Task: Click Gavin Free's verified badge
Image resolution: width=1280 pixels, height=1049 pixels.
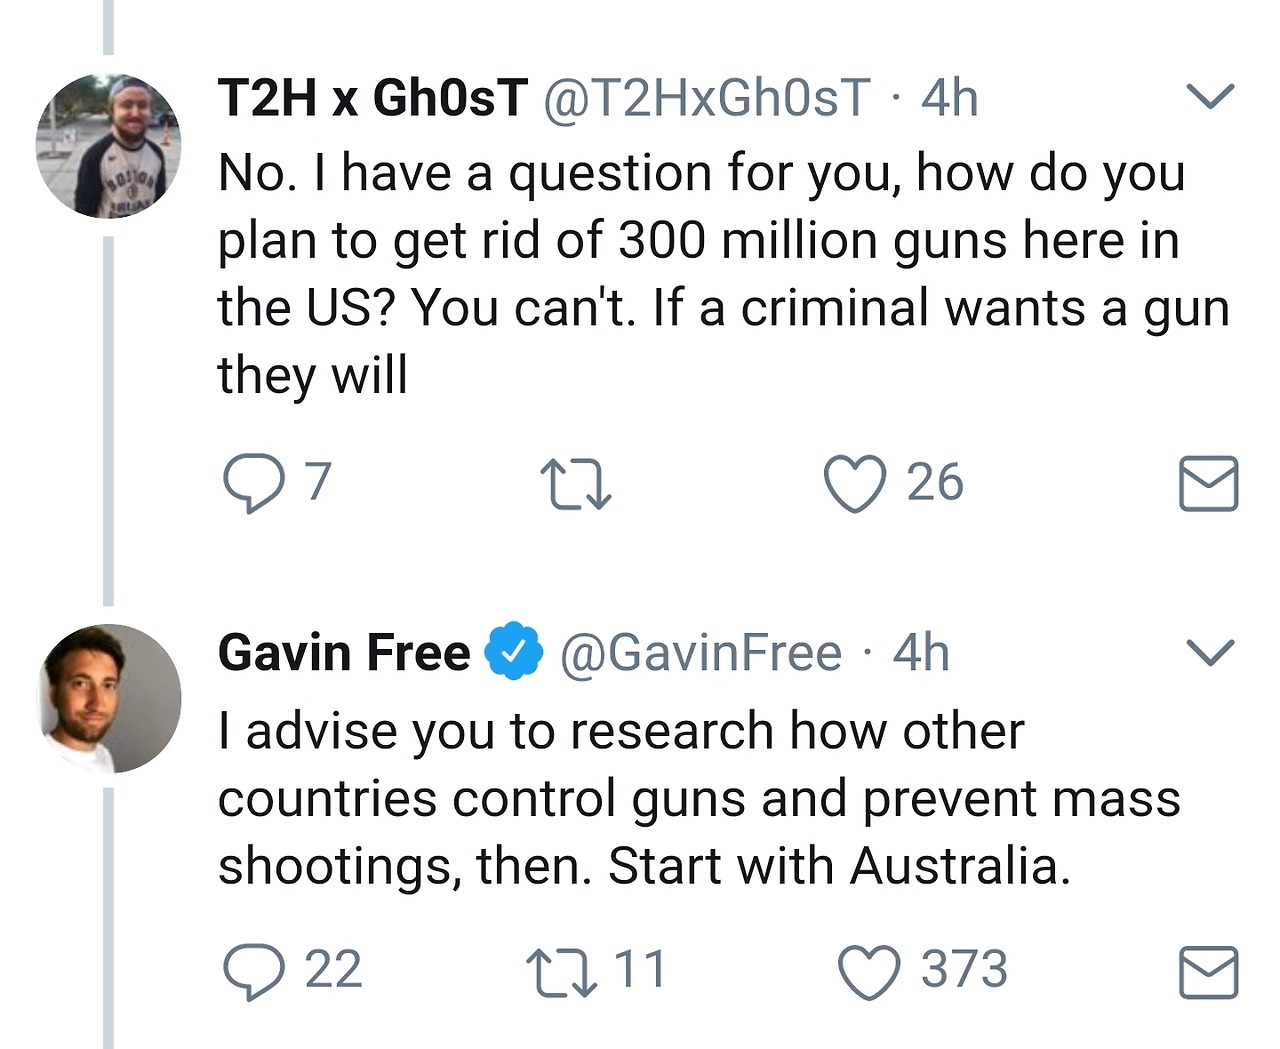Action: click(514, 652)
